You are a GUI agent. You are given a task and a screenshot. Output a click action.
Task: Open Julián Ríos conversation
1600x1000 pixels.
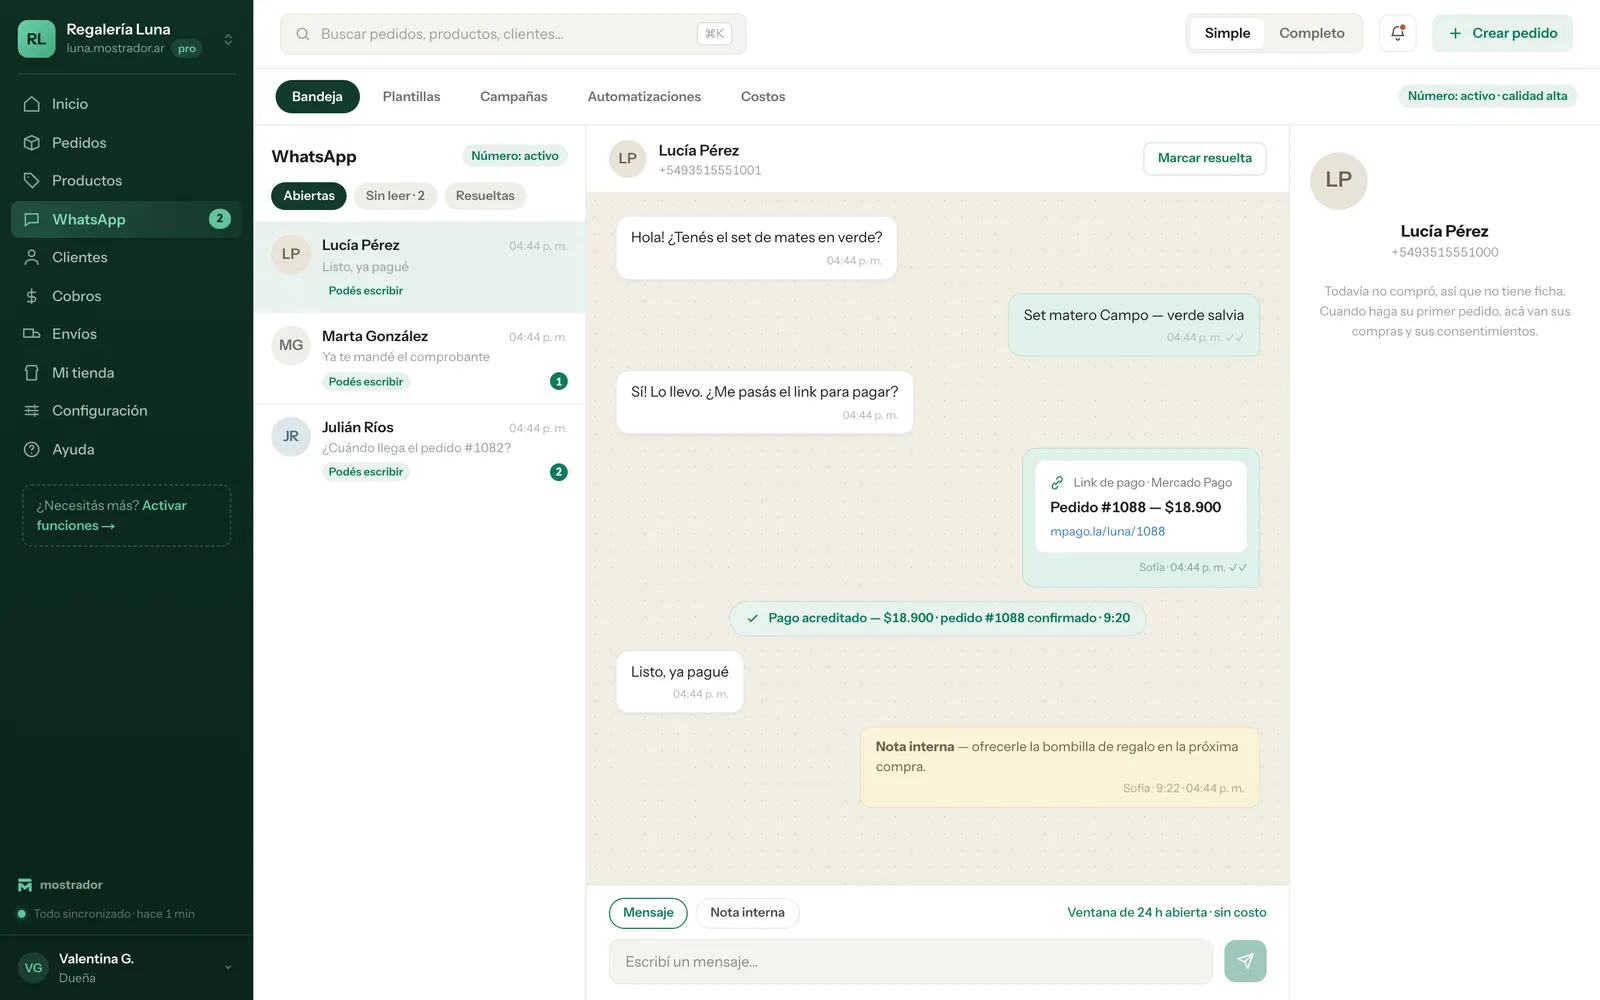(x=419, y=450)
